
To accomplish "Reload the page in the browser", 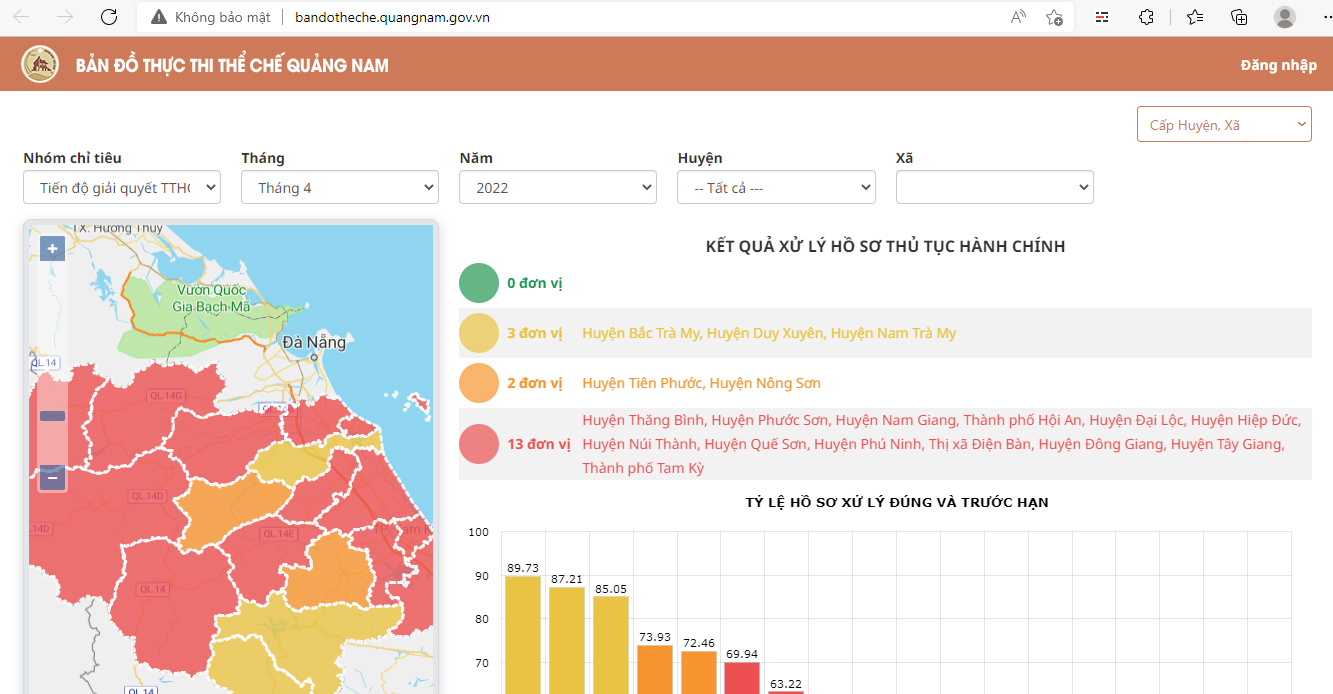I will pyautogui.click(x=110, y=17).
